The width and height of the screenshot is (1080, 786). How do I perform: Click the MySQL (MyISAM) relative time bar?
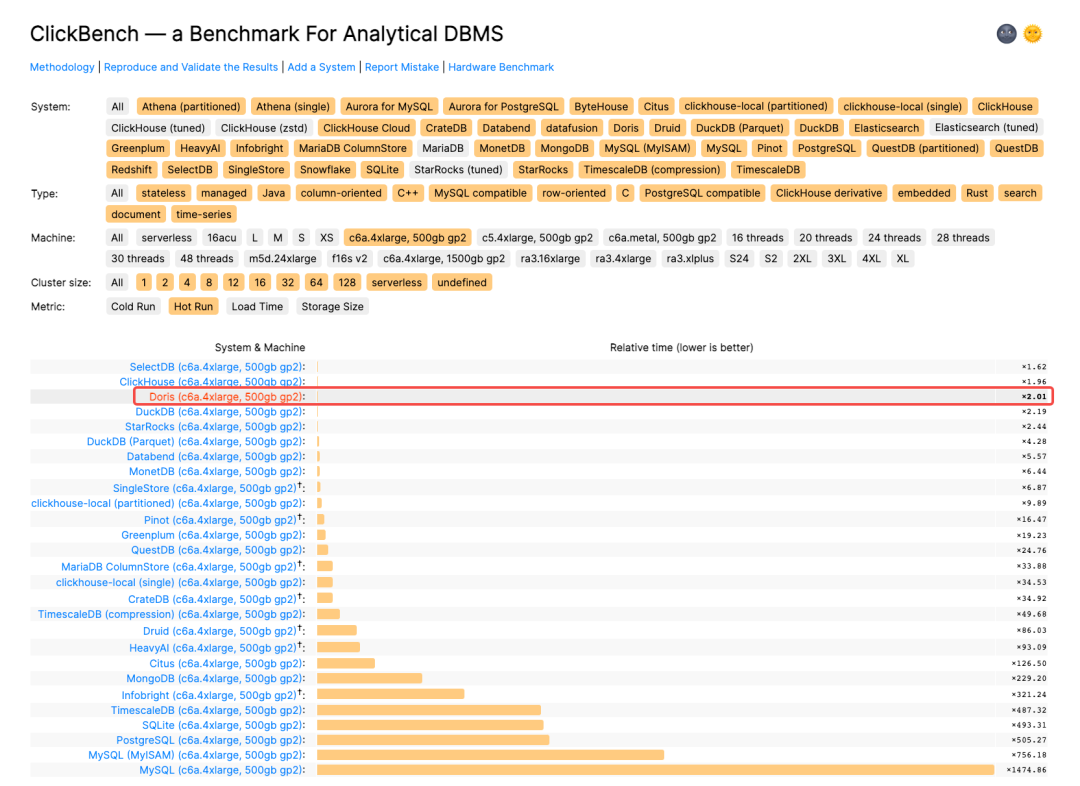click(x=490, y=755)
